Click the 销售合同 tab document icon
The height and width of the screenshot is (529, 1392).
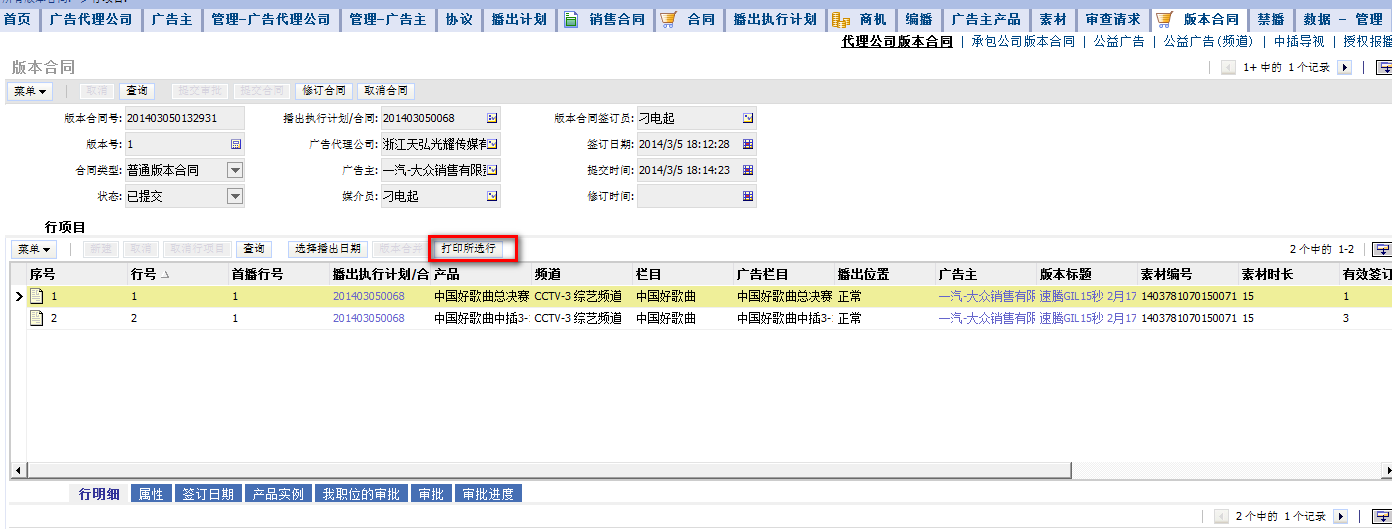[x=571, y=19]
